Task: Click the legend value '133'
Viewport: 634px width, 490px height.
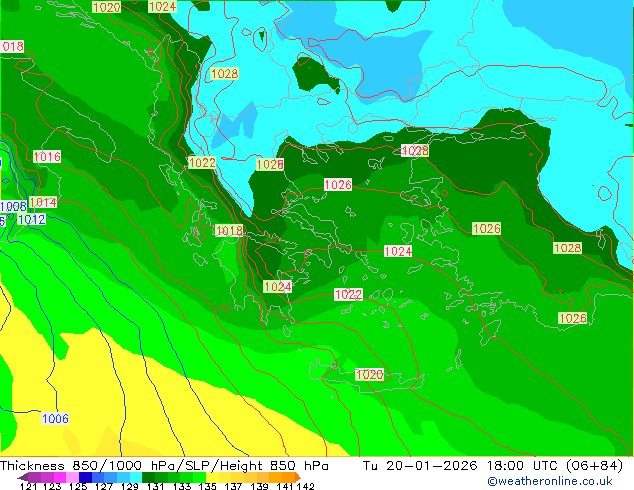Action: pos(182,486)
